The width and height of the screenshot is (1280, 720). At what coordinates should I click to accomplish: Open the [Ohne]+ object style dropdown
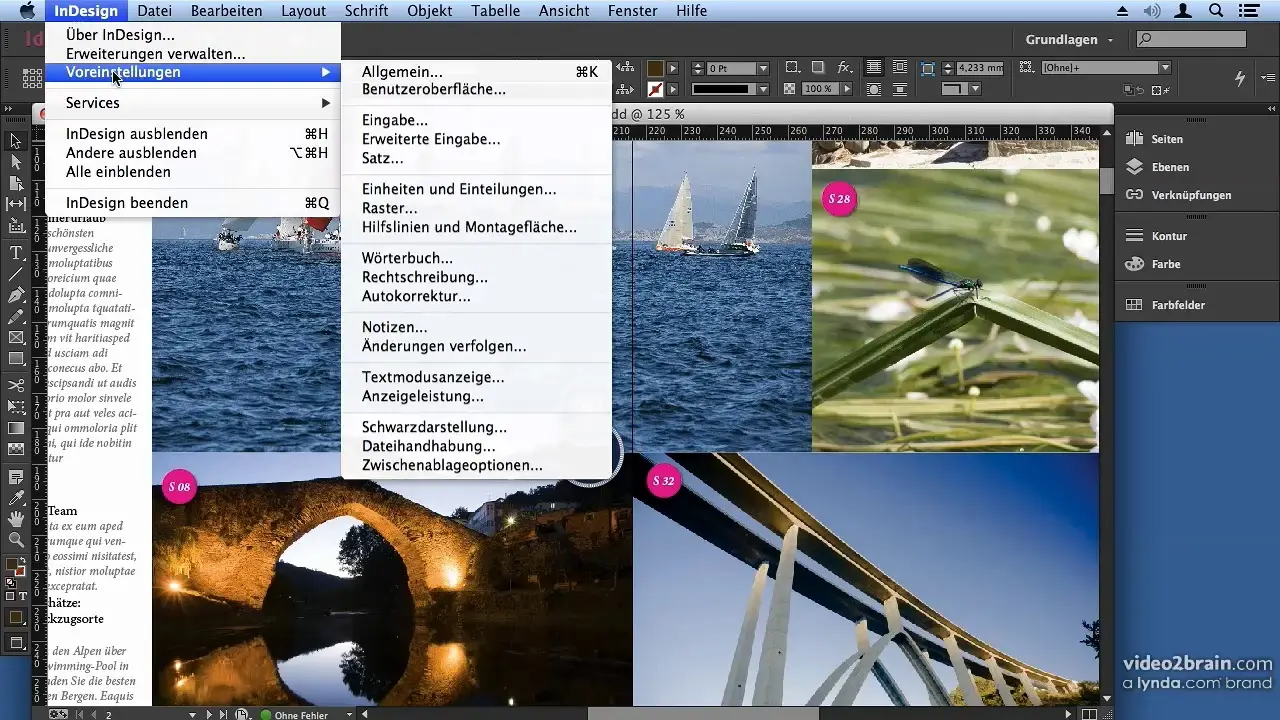[x=1165, y=68]
